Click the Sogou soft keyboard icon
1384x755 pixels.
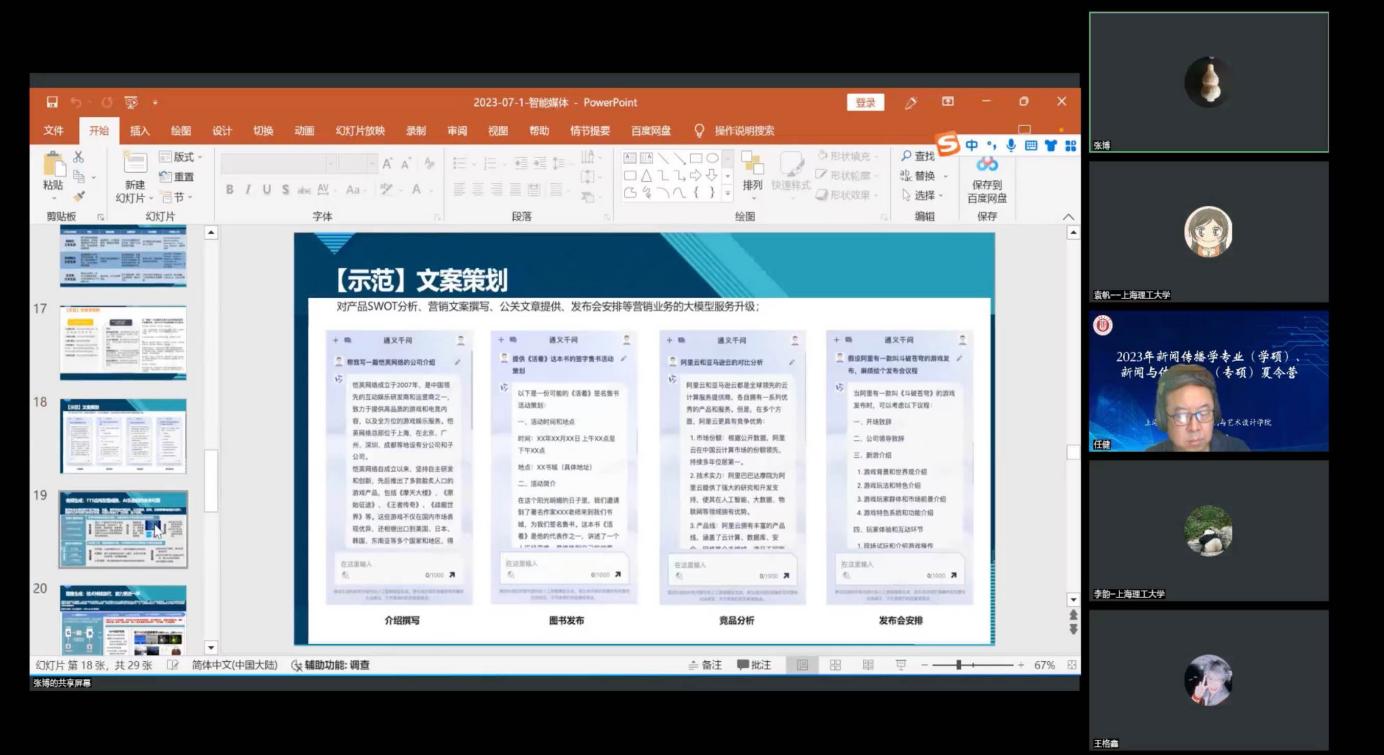(1031, 145)
